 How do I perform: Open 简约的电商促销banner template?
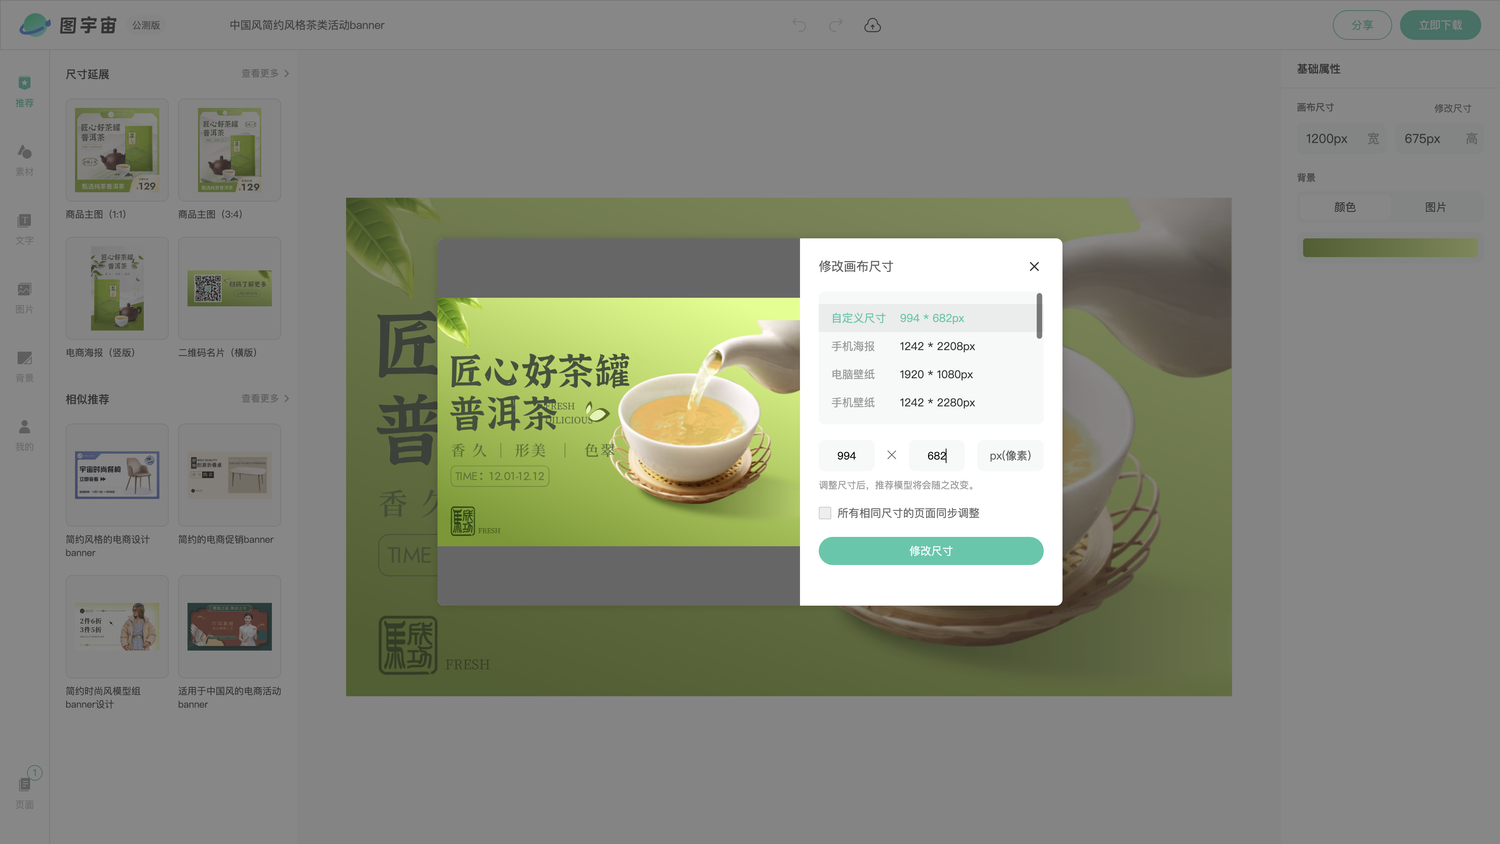pos(229,475)
